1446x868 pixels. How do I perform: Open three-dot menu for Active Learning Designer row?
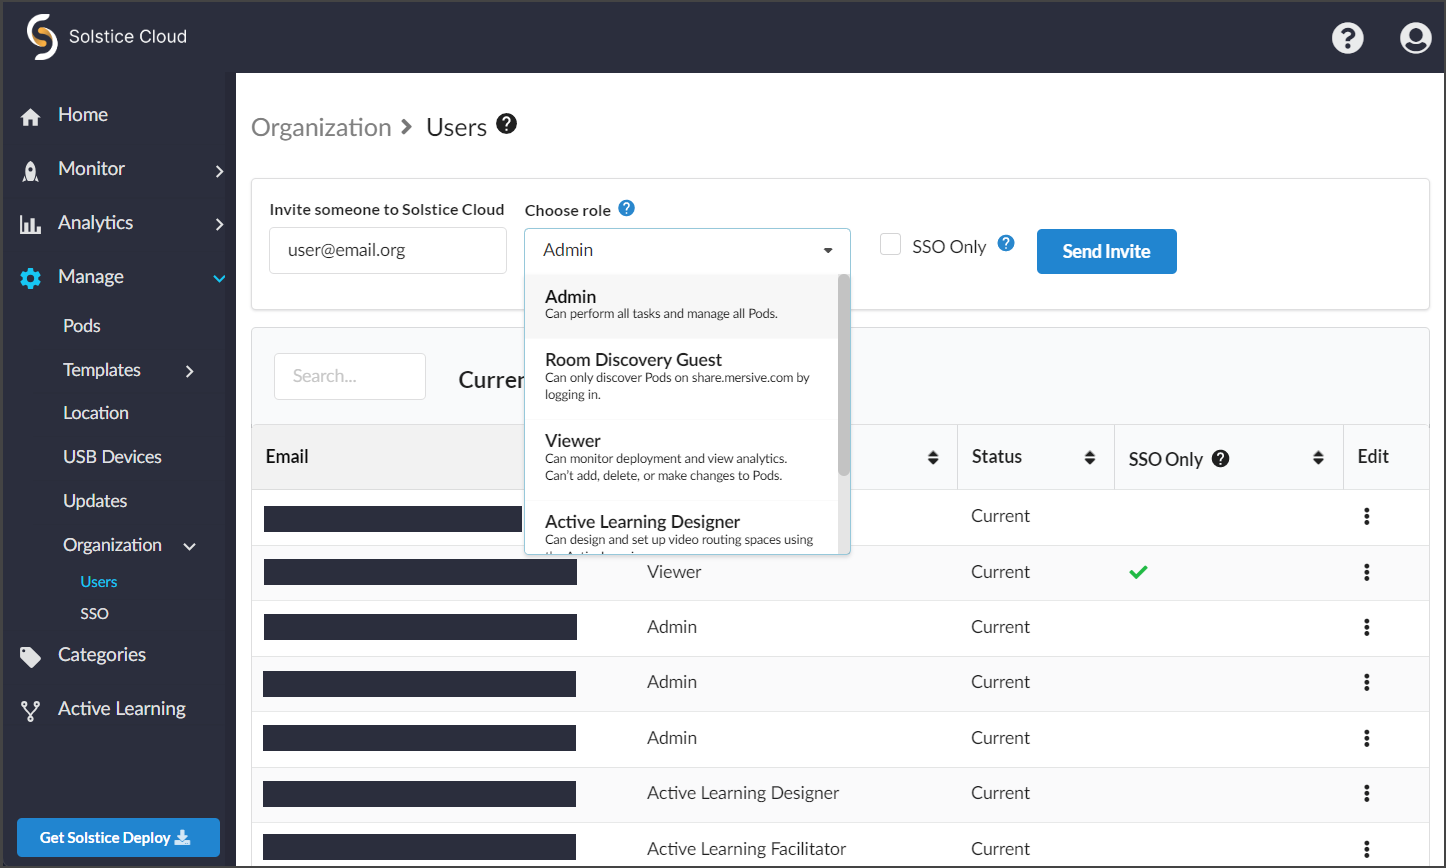tap(1367, 793)
